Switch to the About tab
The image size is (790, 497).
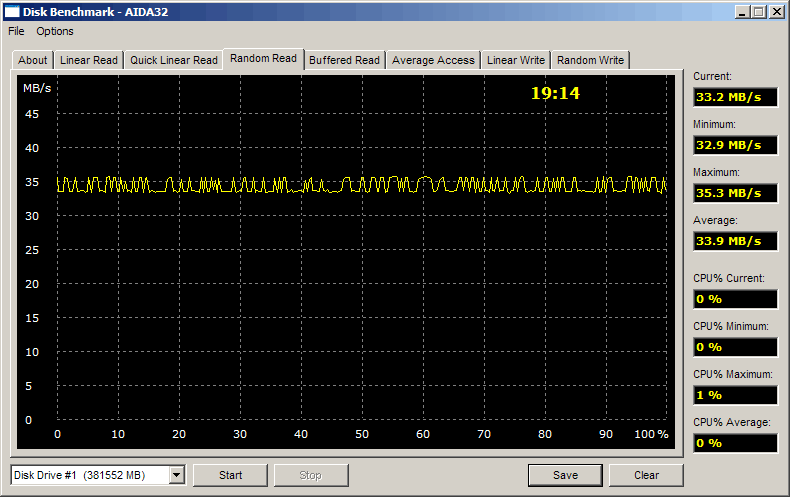[32, 60]
